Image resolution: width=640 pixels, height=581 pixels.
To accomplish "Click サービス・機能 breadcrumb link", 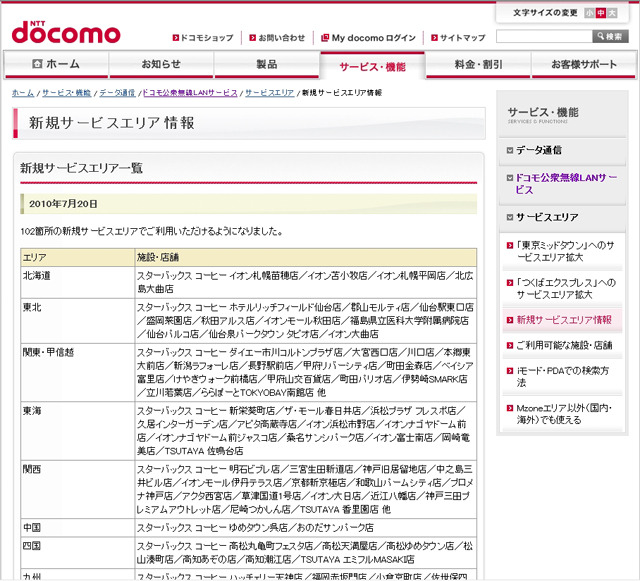I will (x=67, y=93).
